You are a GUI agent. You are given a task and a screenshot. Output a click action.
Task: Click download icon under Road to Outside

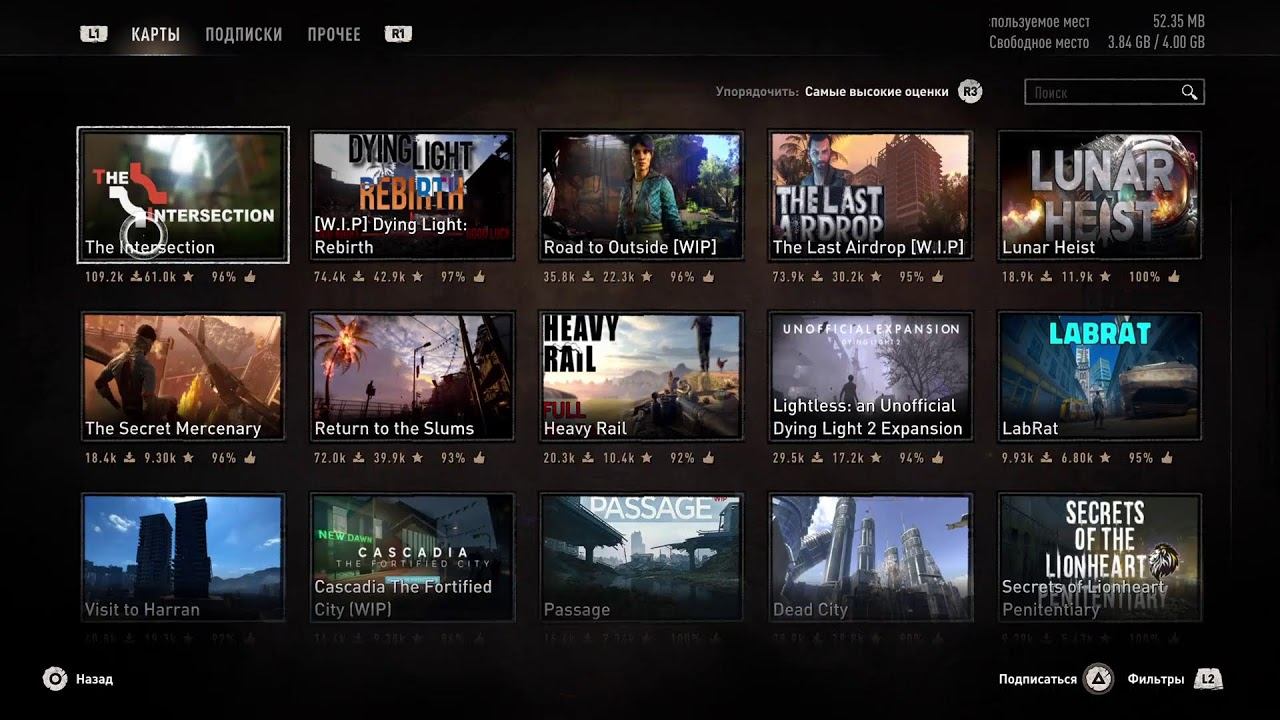[589, 277]
